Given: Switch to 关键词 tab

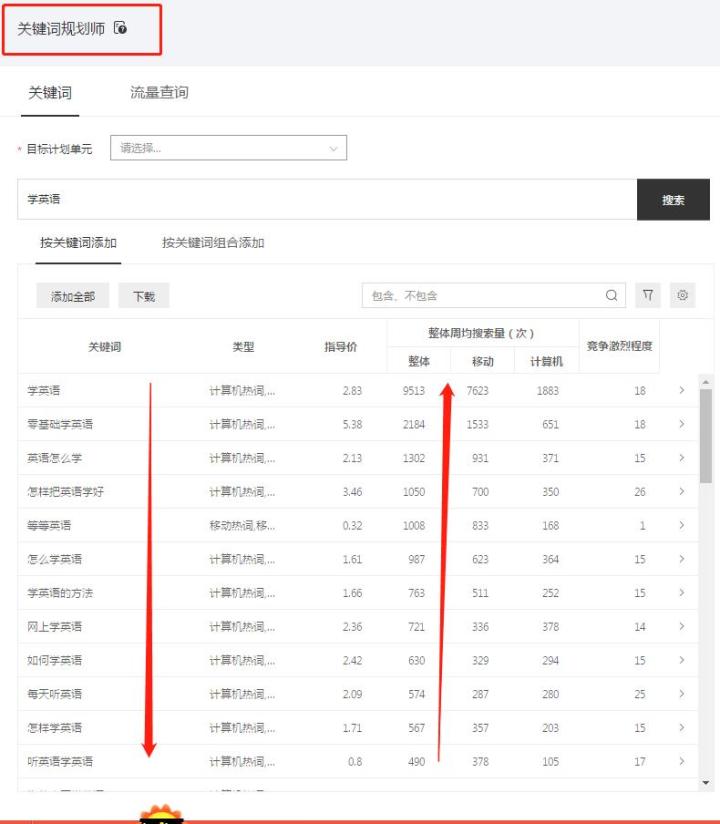Looking at the screenshot, I should click(x=50, y=93).
